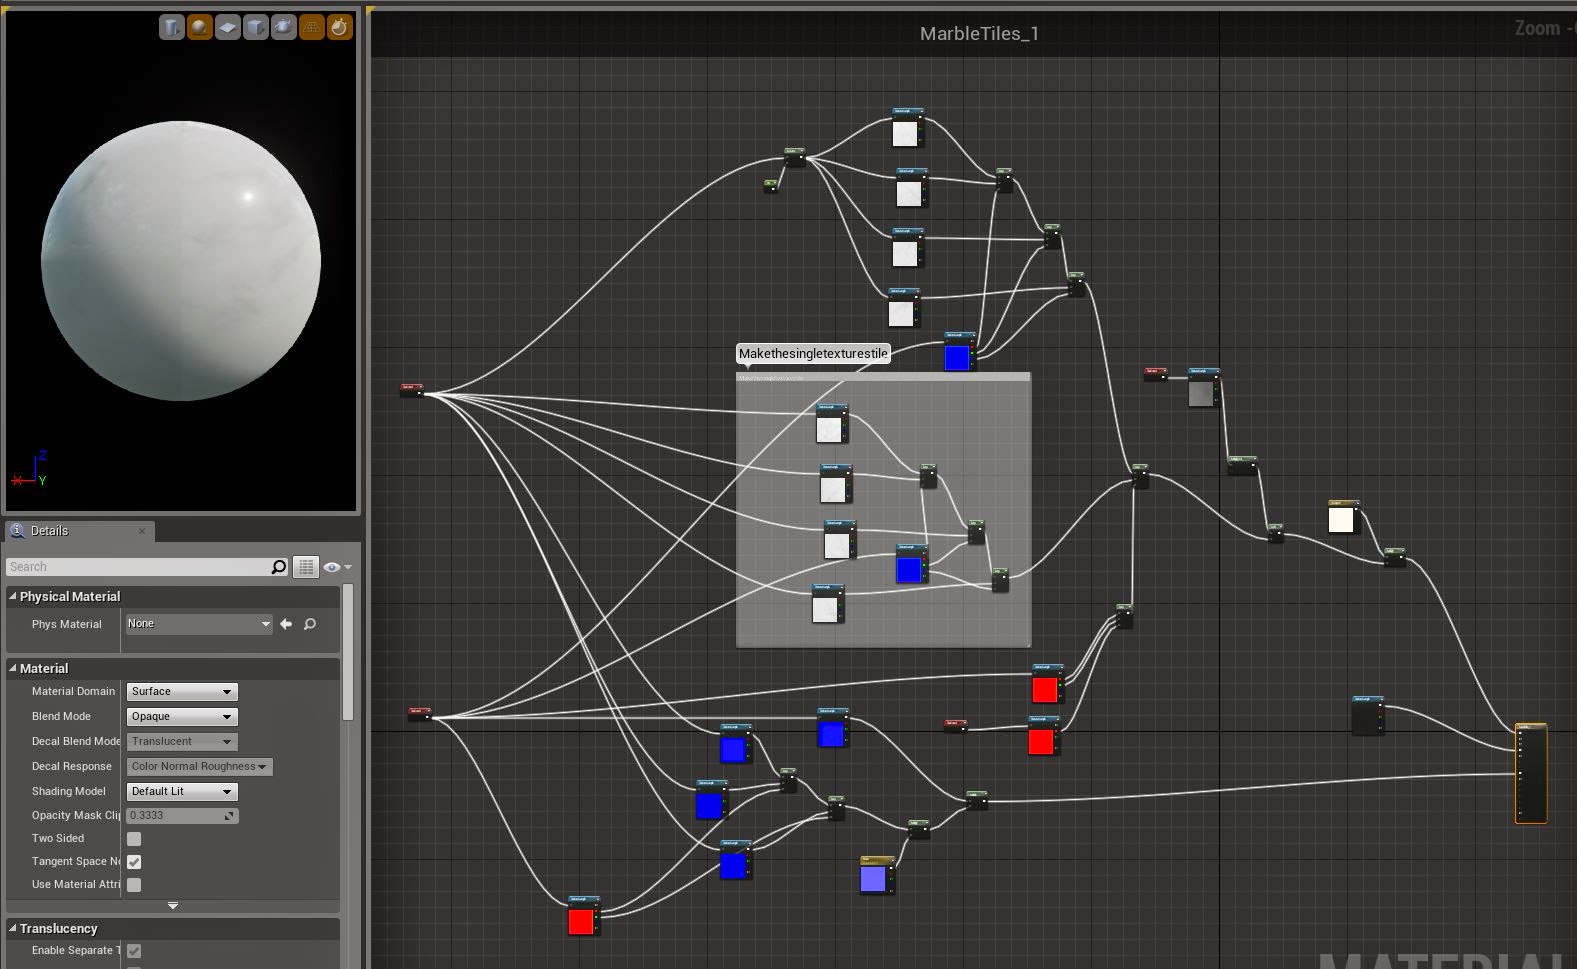Viewport: 1577px width, 969px height.
Task: Click the Details panel info icon
Action: pos(17,531)
